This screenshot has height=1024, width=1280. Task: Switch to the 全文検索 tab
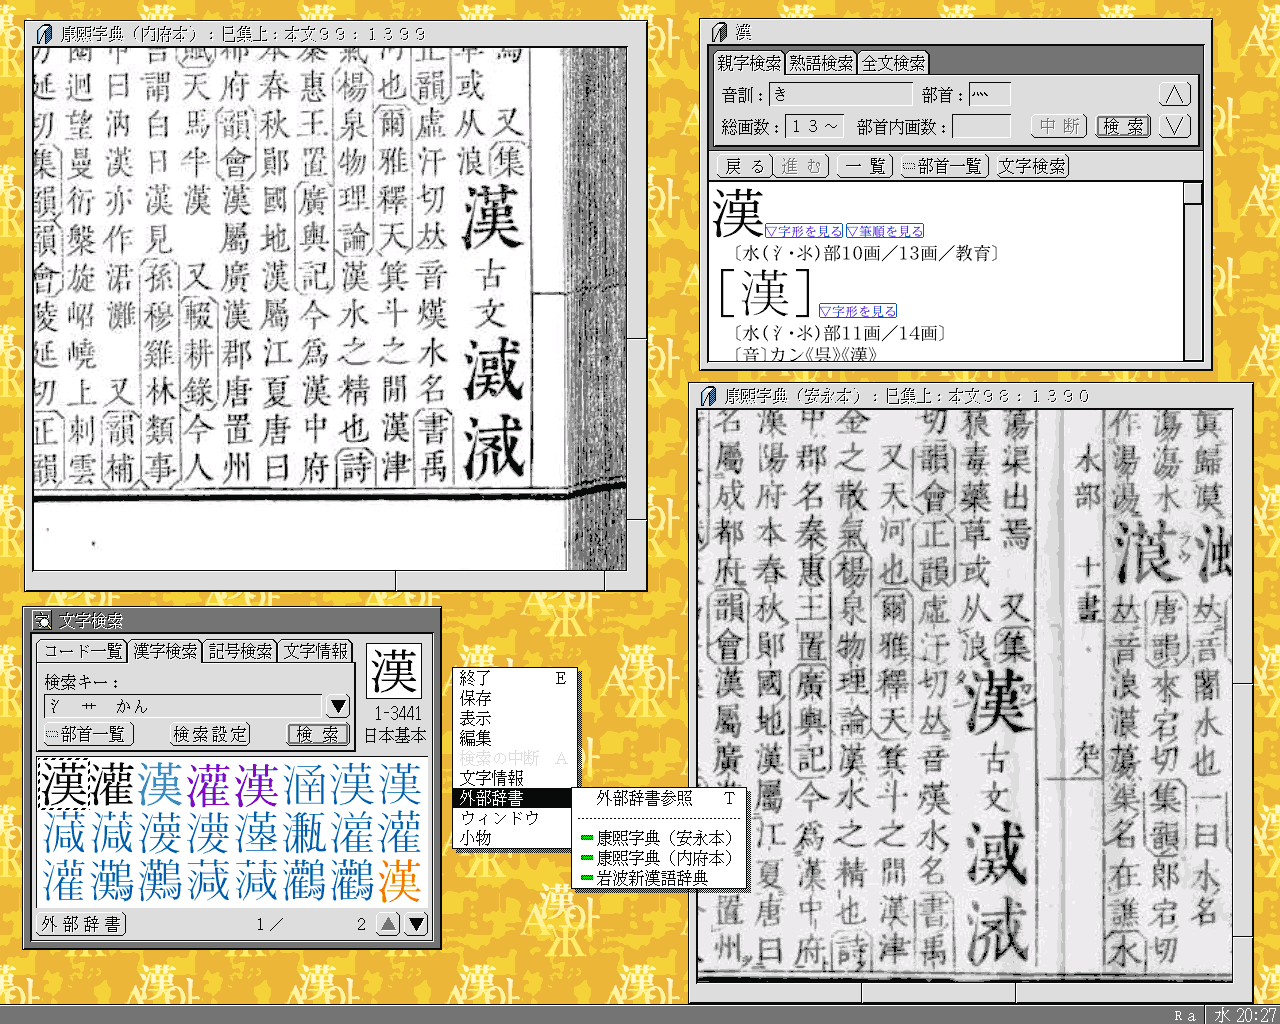[894, 63]
